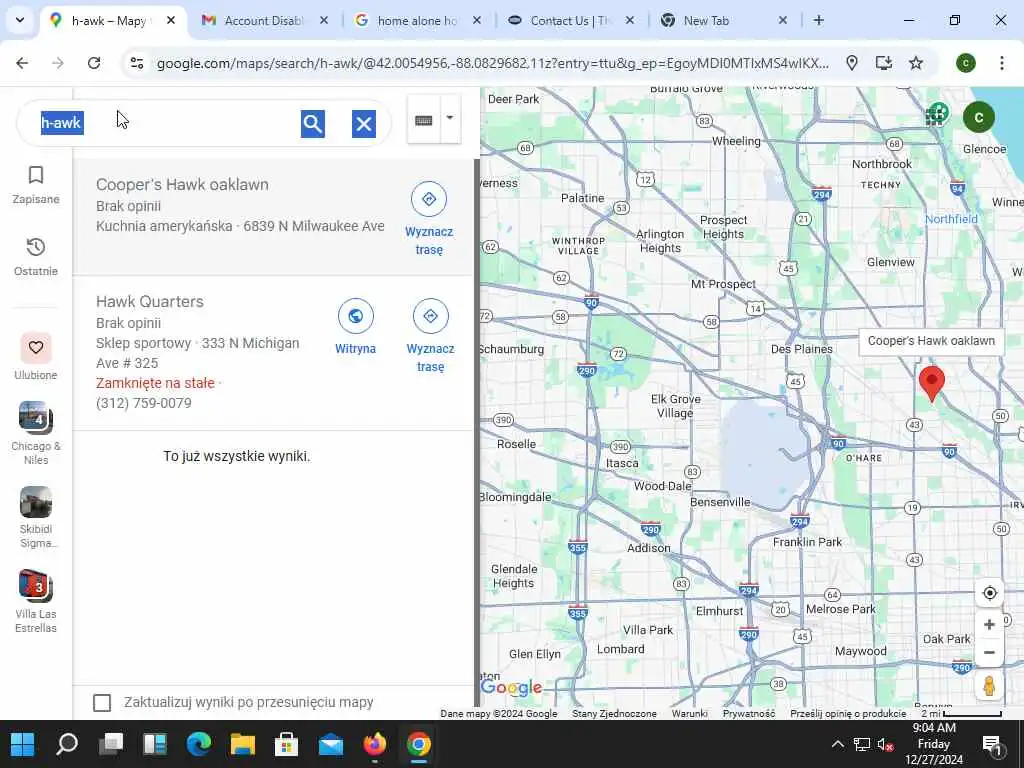Viewport: 1024px width, 768px height.
Task: Reload the page
Action: click(94, 63)
